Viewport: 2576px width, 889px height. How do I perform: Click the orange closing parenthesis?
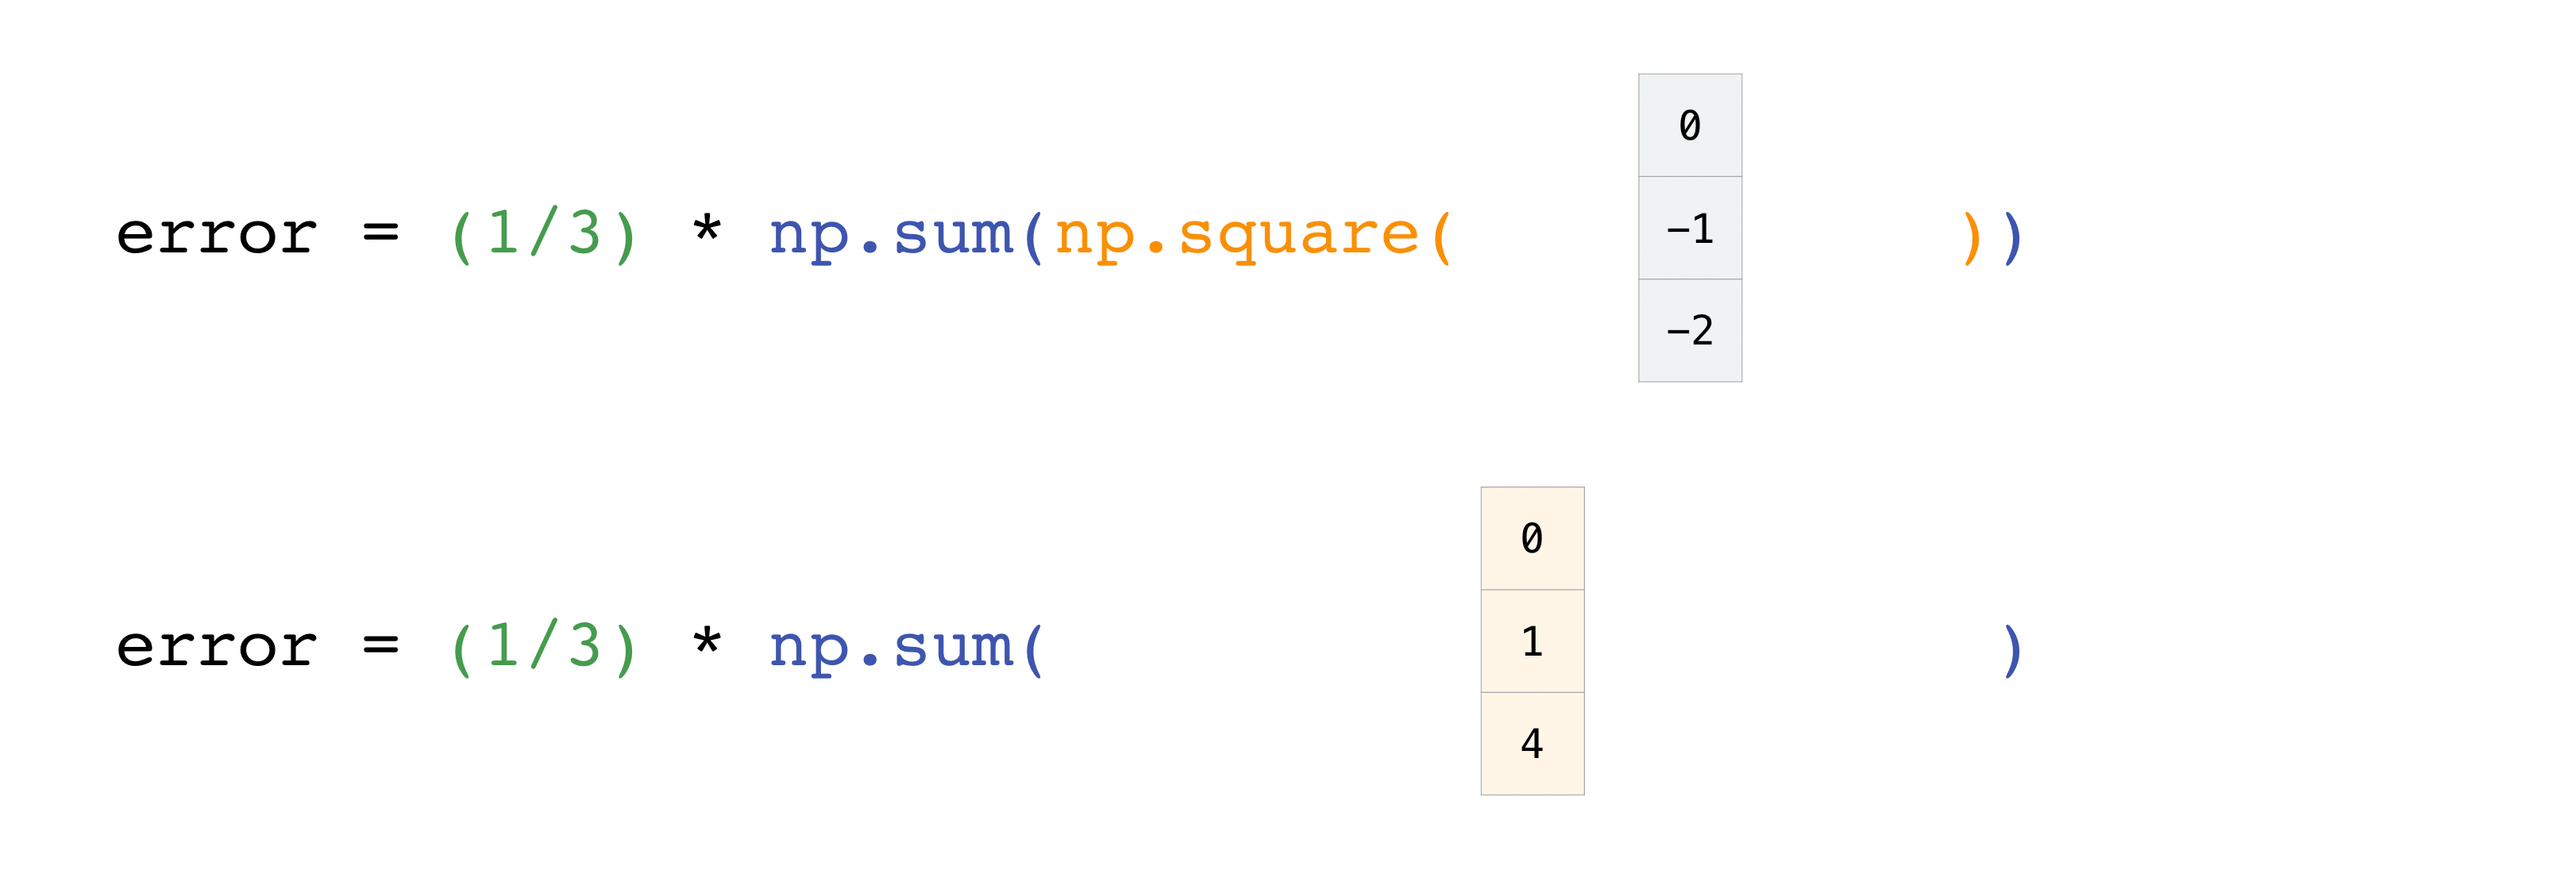pos(1971,238)
